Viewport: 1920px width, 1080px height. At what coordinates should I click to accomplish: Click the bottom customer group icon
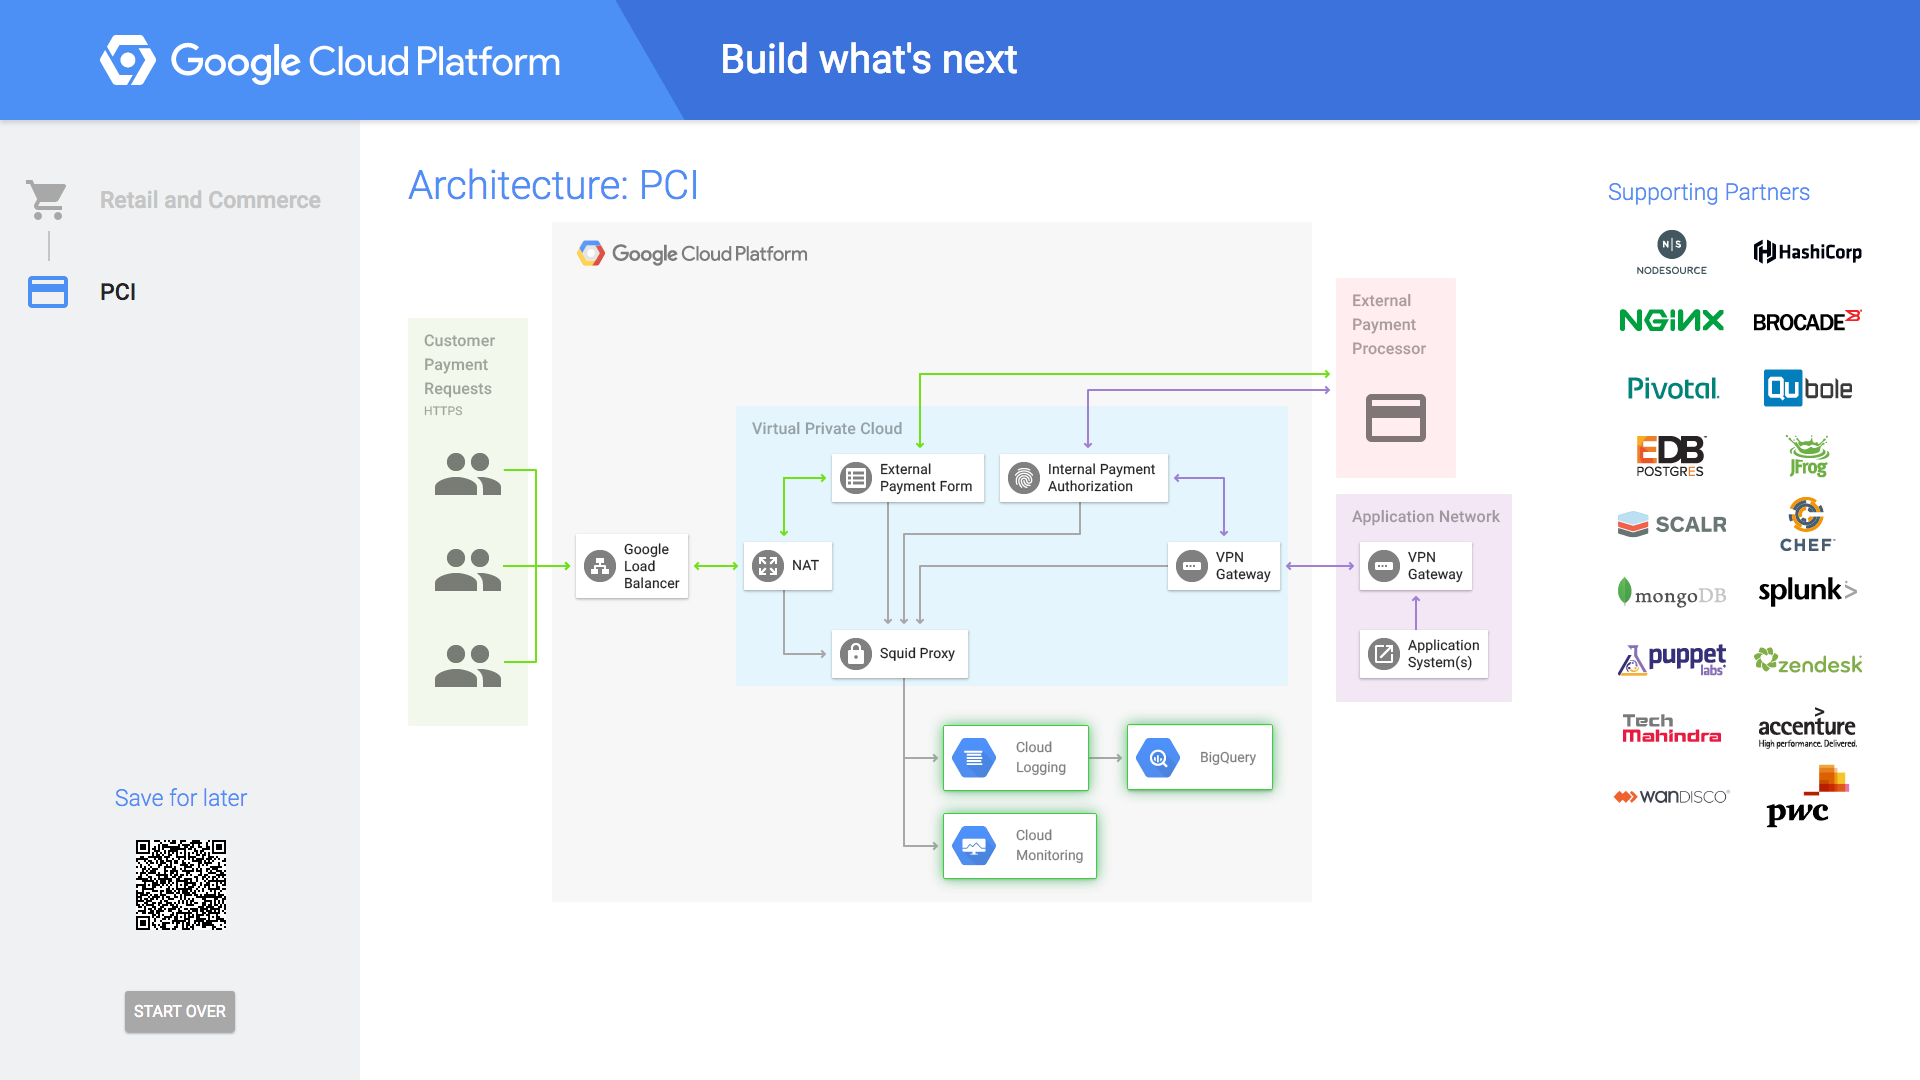(468, 666)
